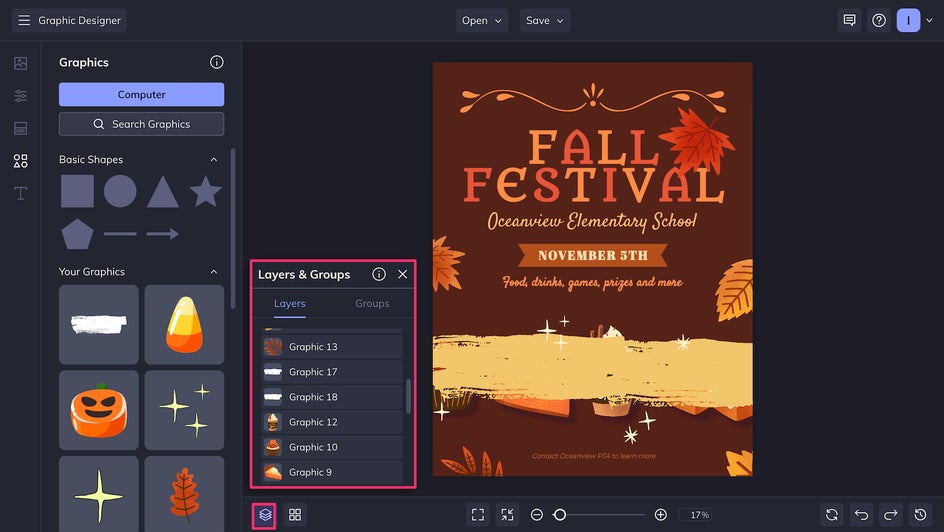This screenshot has height=532, width=944.
Task: Click the Search Graphics button
Action: [x=141, y=124]
